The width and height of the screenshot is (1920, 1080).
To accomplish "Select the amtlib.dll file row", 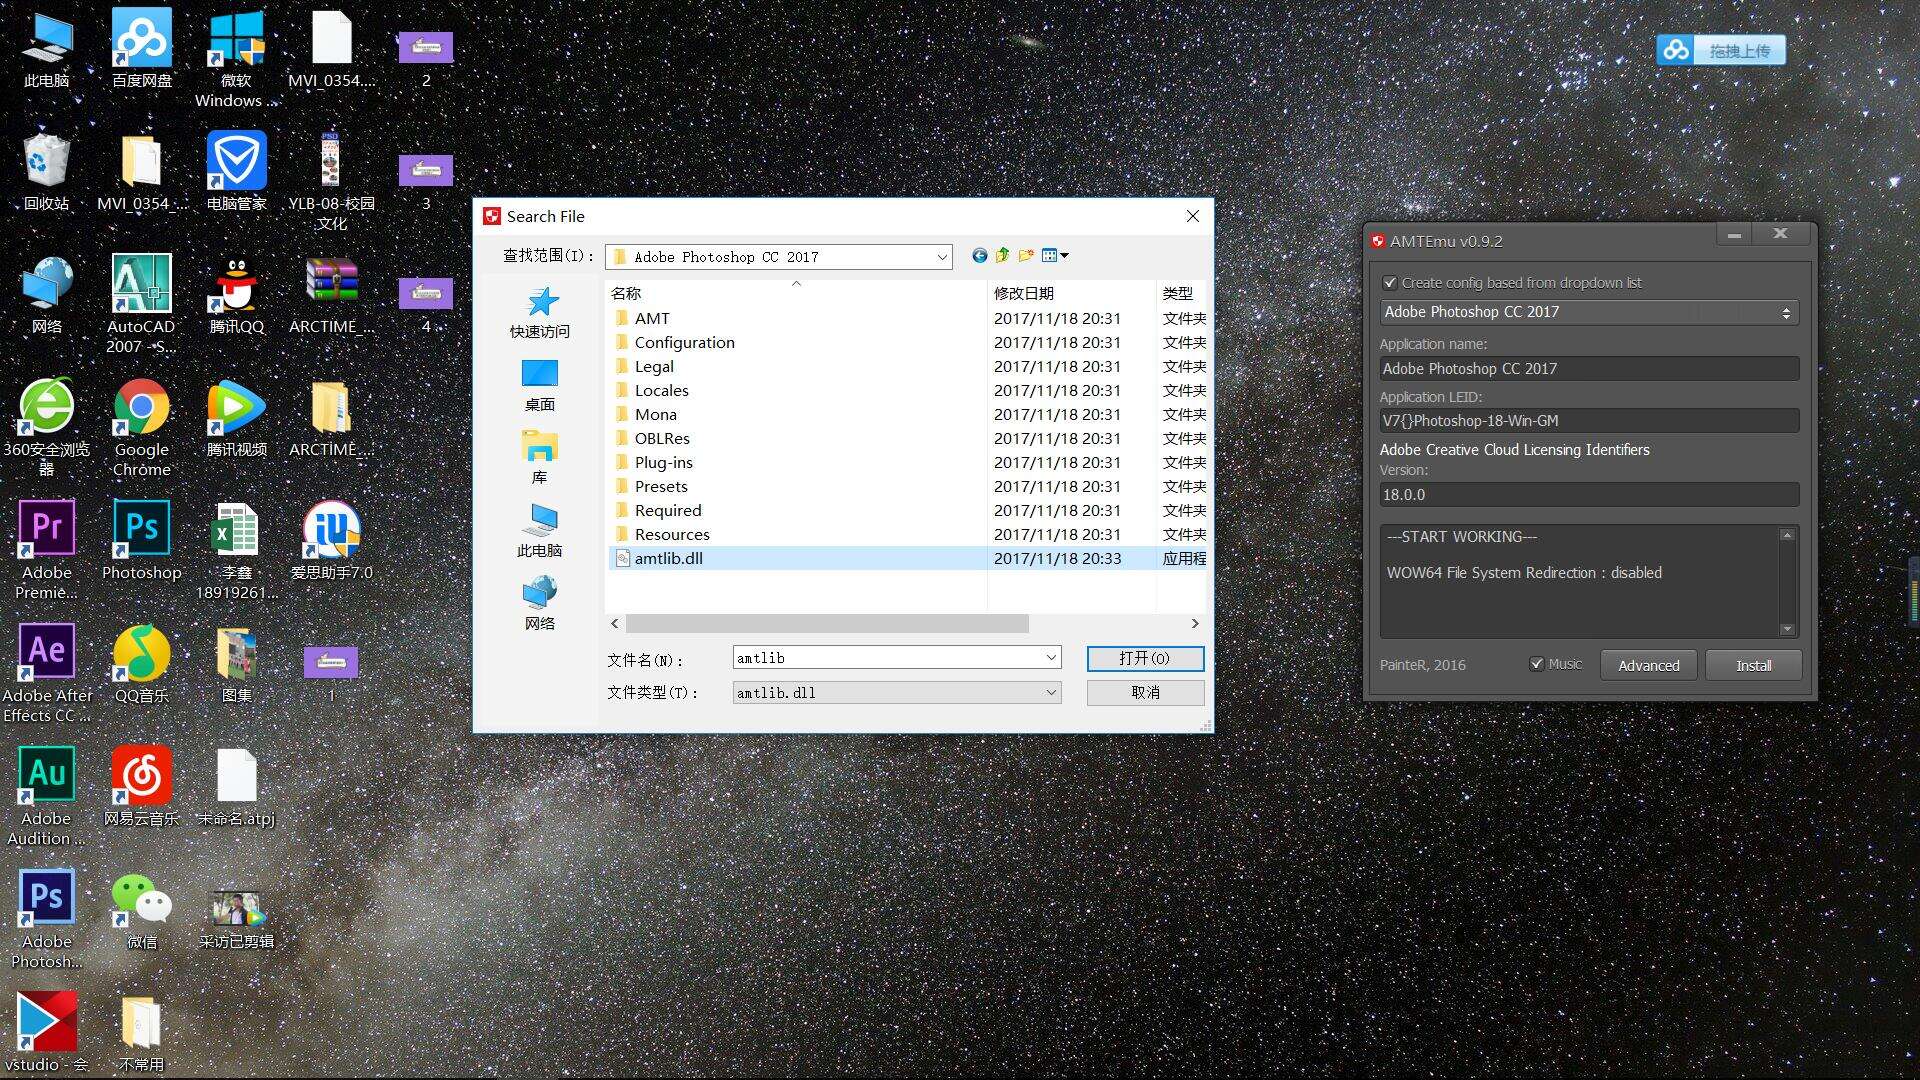I will coord(906,558).
